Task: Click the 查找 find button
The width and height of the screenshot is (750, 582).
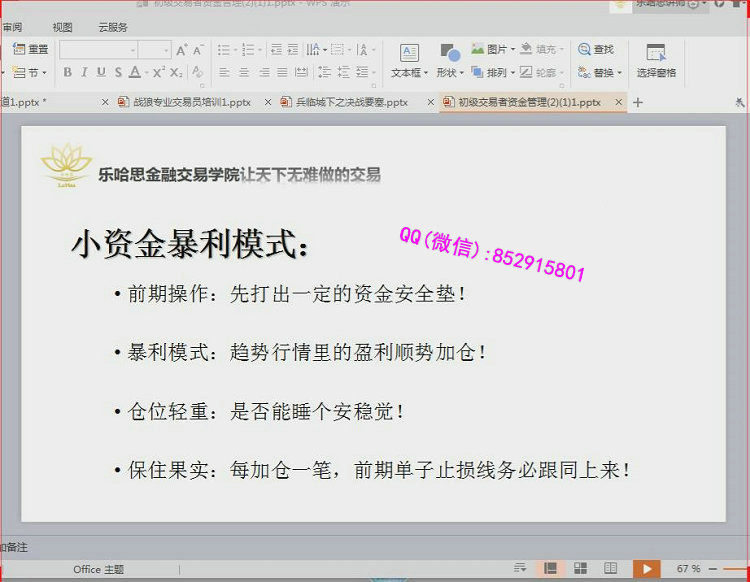Action: [x=596, y=49]
